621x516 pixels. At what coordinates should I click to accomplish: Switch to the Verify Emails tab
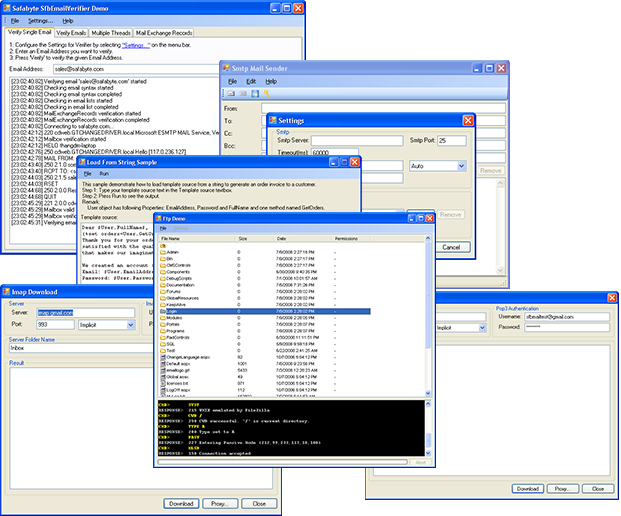point(71,33)
